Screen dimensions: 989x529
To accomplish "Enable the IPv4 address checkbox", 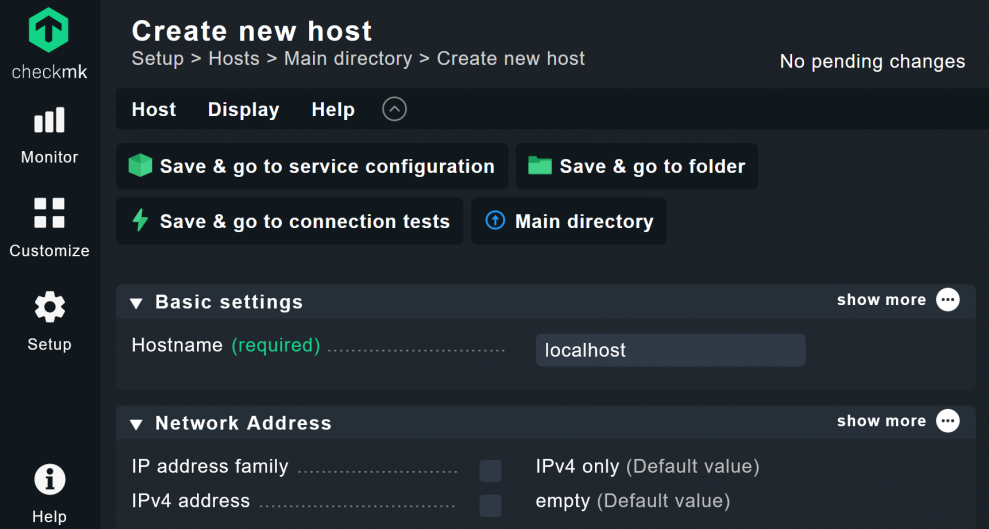I will click(x=490, y=505).
